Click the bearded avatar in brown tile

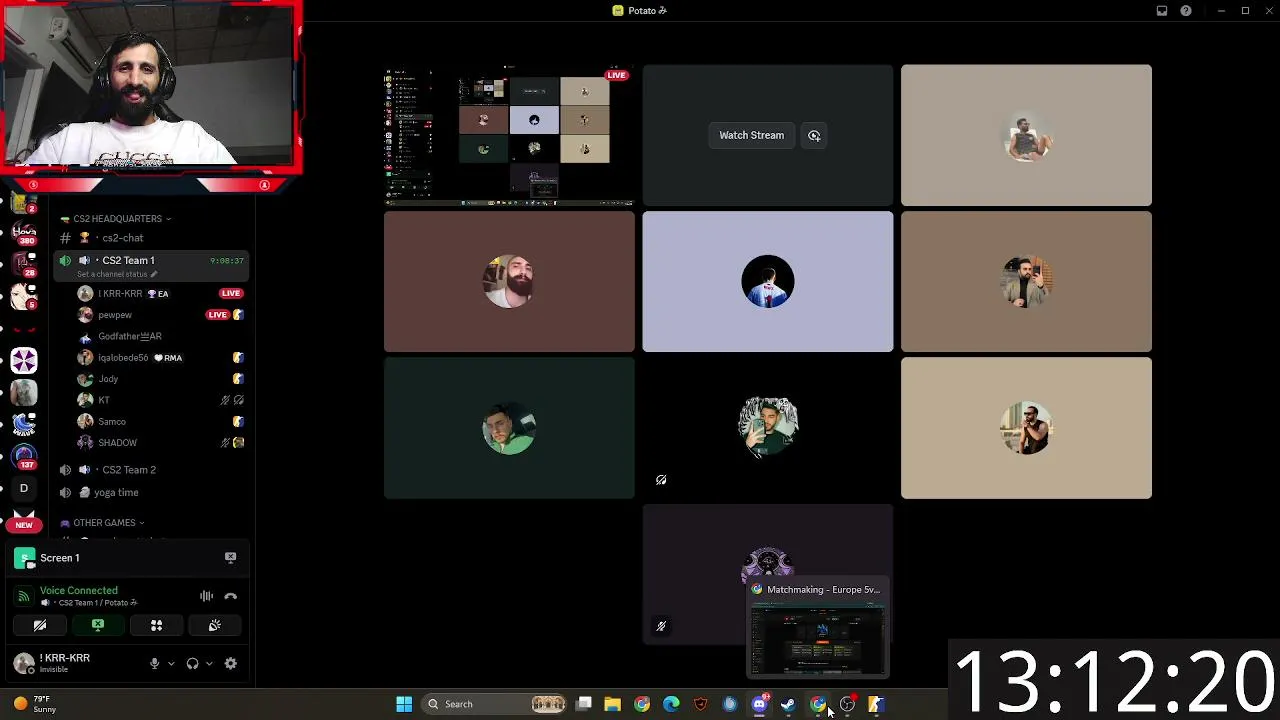(x=509, y=282)
